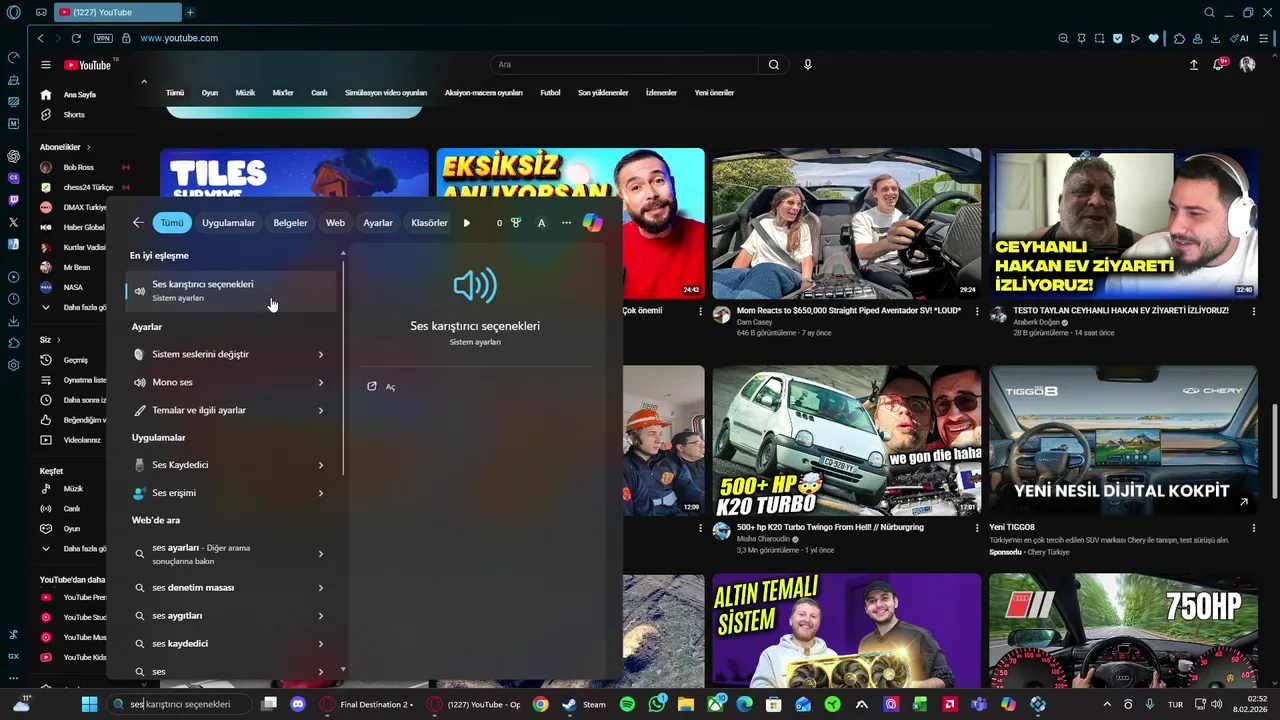Reload the YouTube page

76,38
